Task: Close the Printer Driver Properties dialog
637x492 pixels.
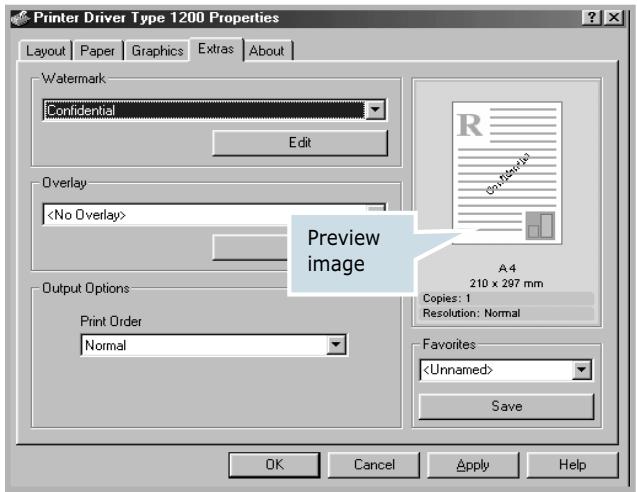Action: [x=614, y=17]
